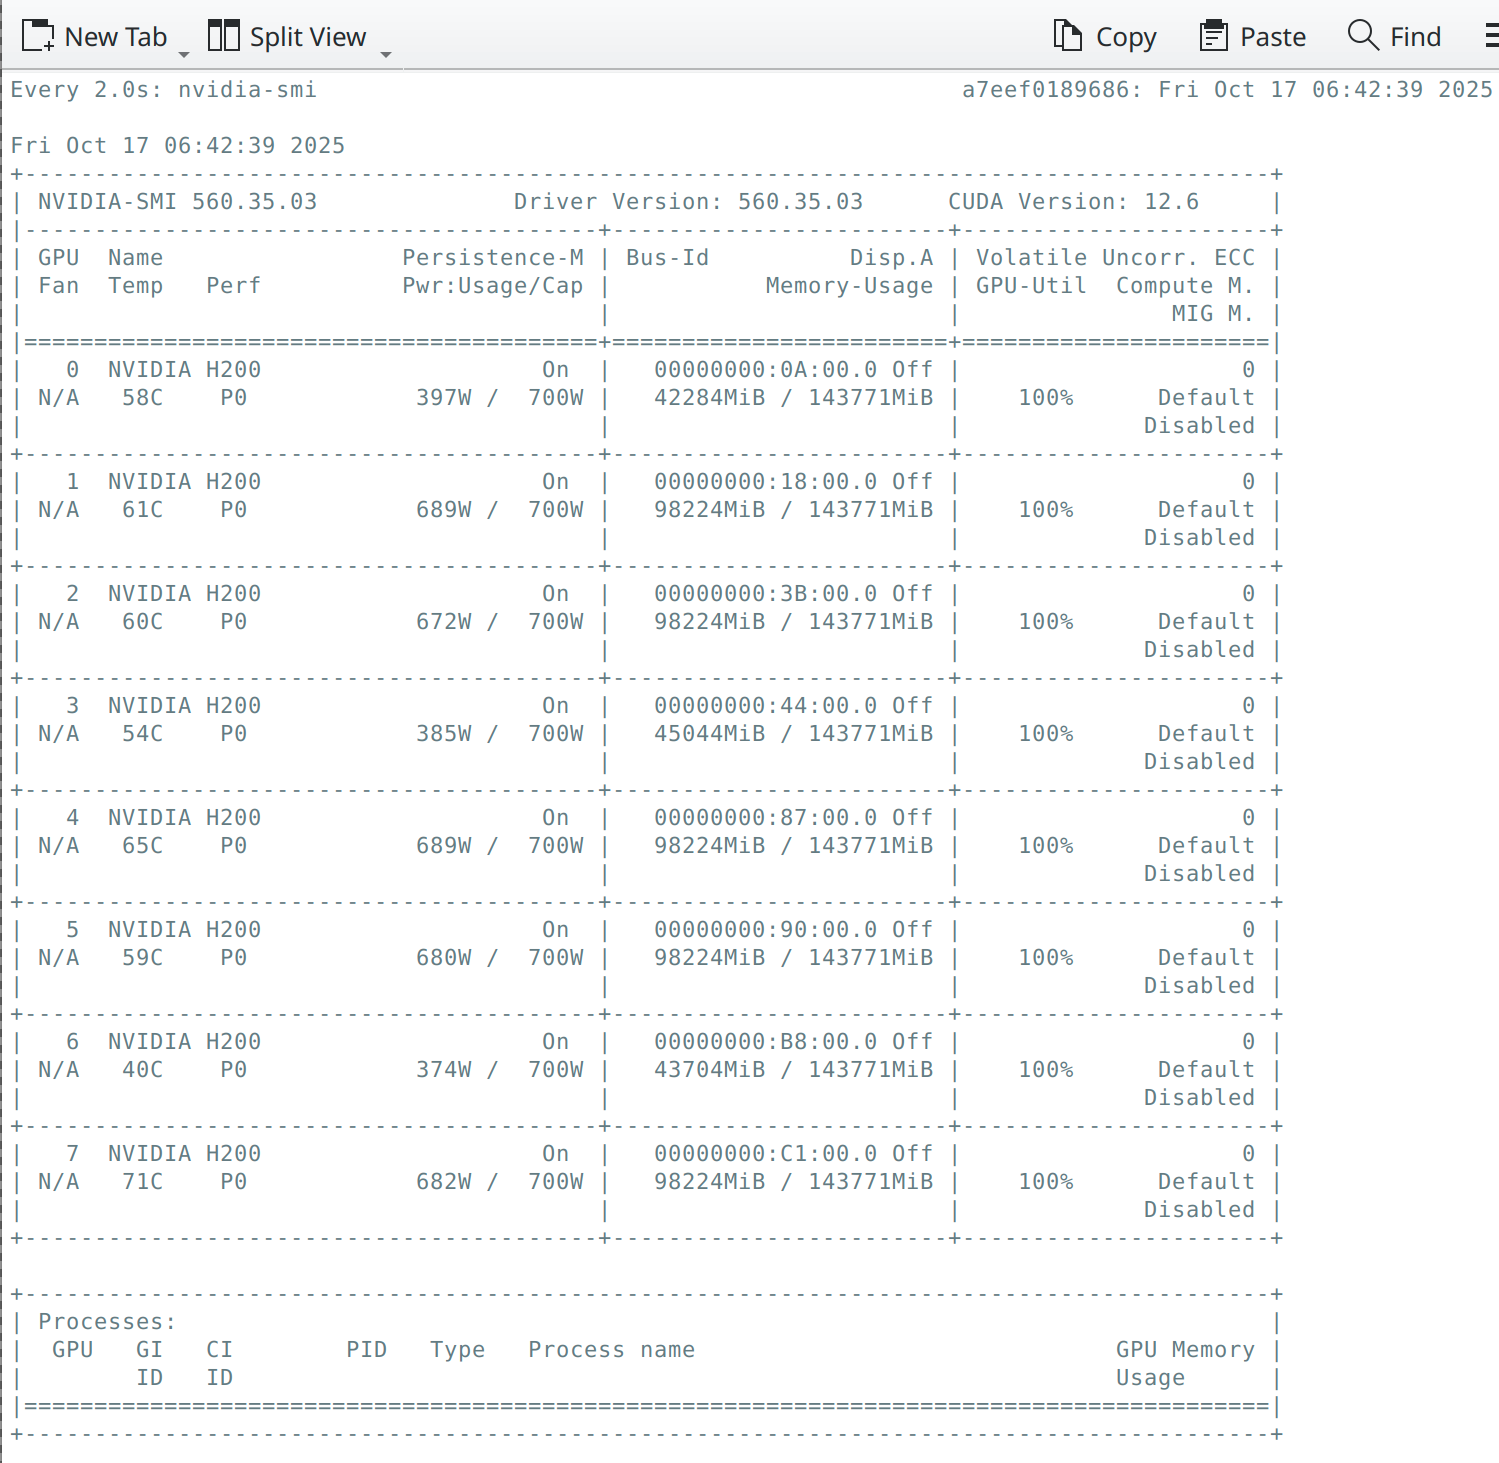
Task: Open the Find search tool
Action: [1394, 37]
